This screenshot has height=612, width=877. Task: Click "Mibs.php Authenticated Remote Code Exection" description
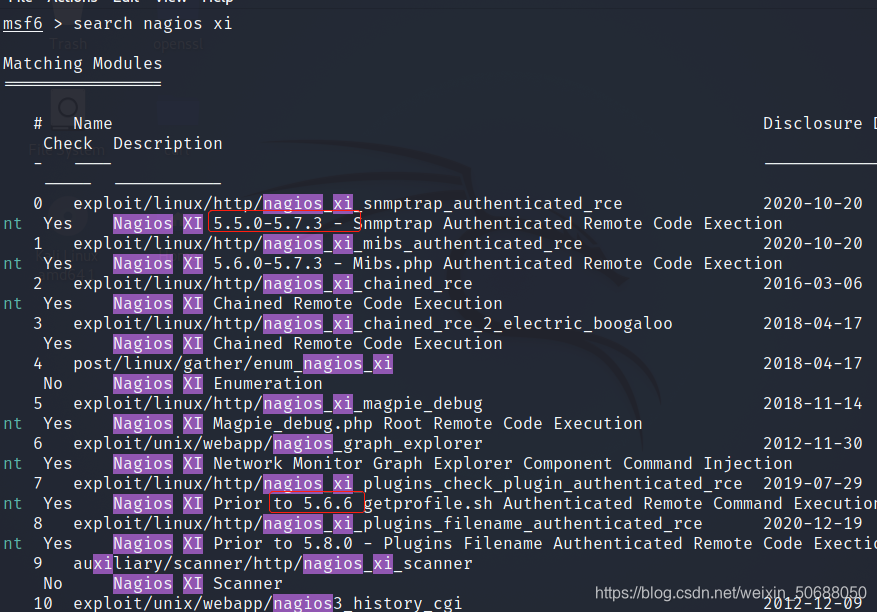(568, 263)
